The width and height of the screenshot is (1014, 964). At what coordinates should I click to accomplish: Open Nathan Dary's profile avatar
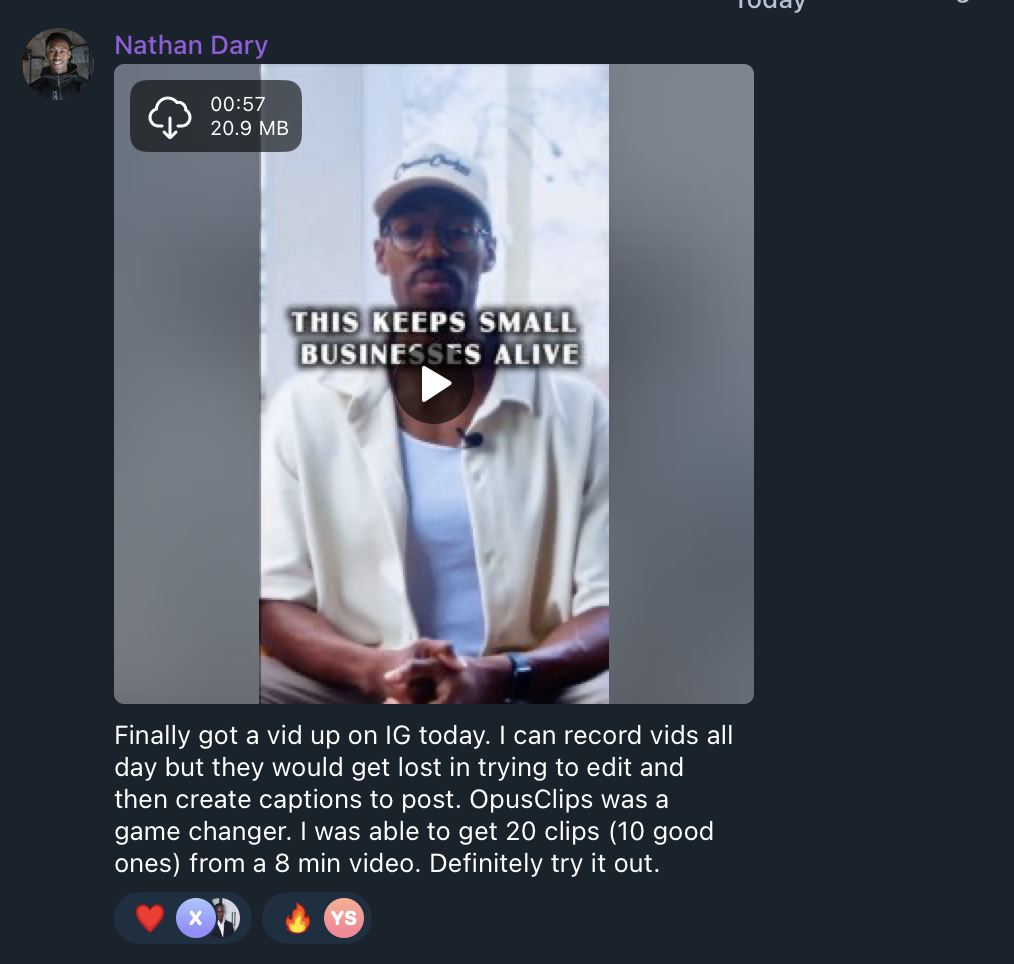[x=58, y=64]
